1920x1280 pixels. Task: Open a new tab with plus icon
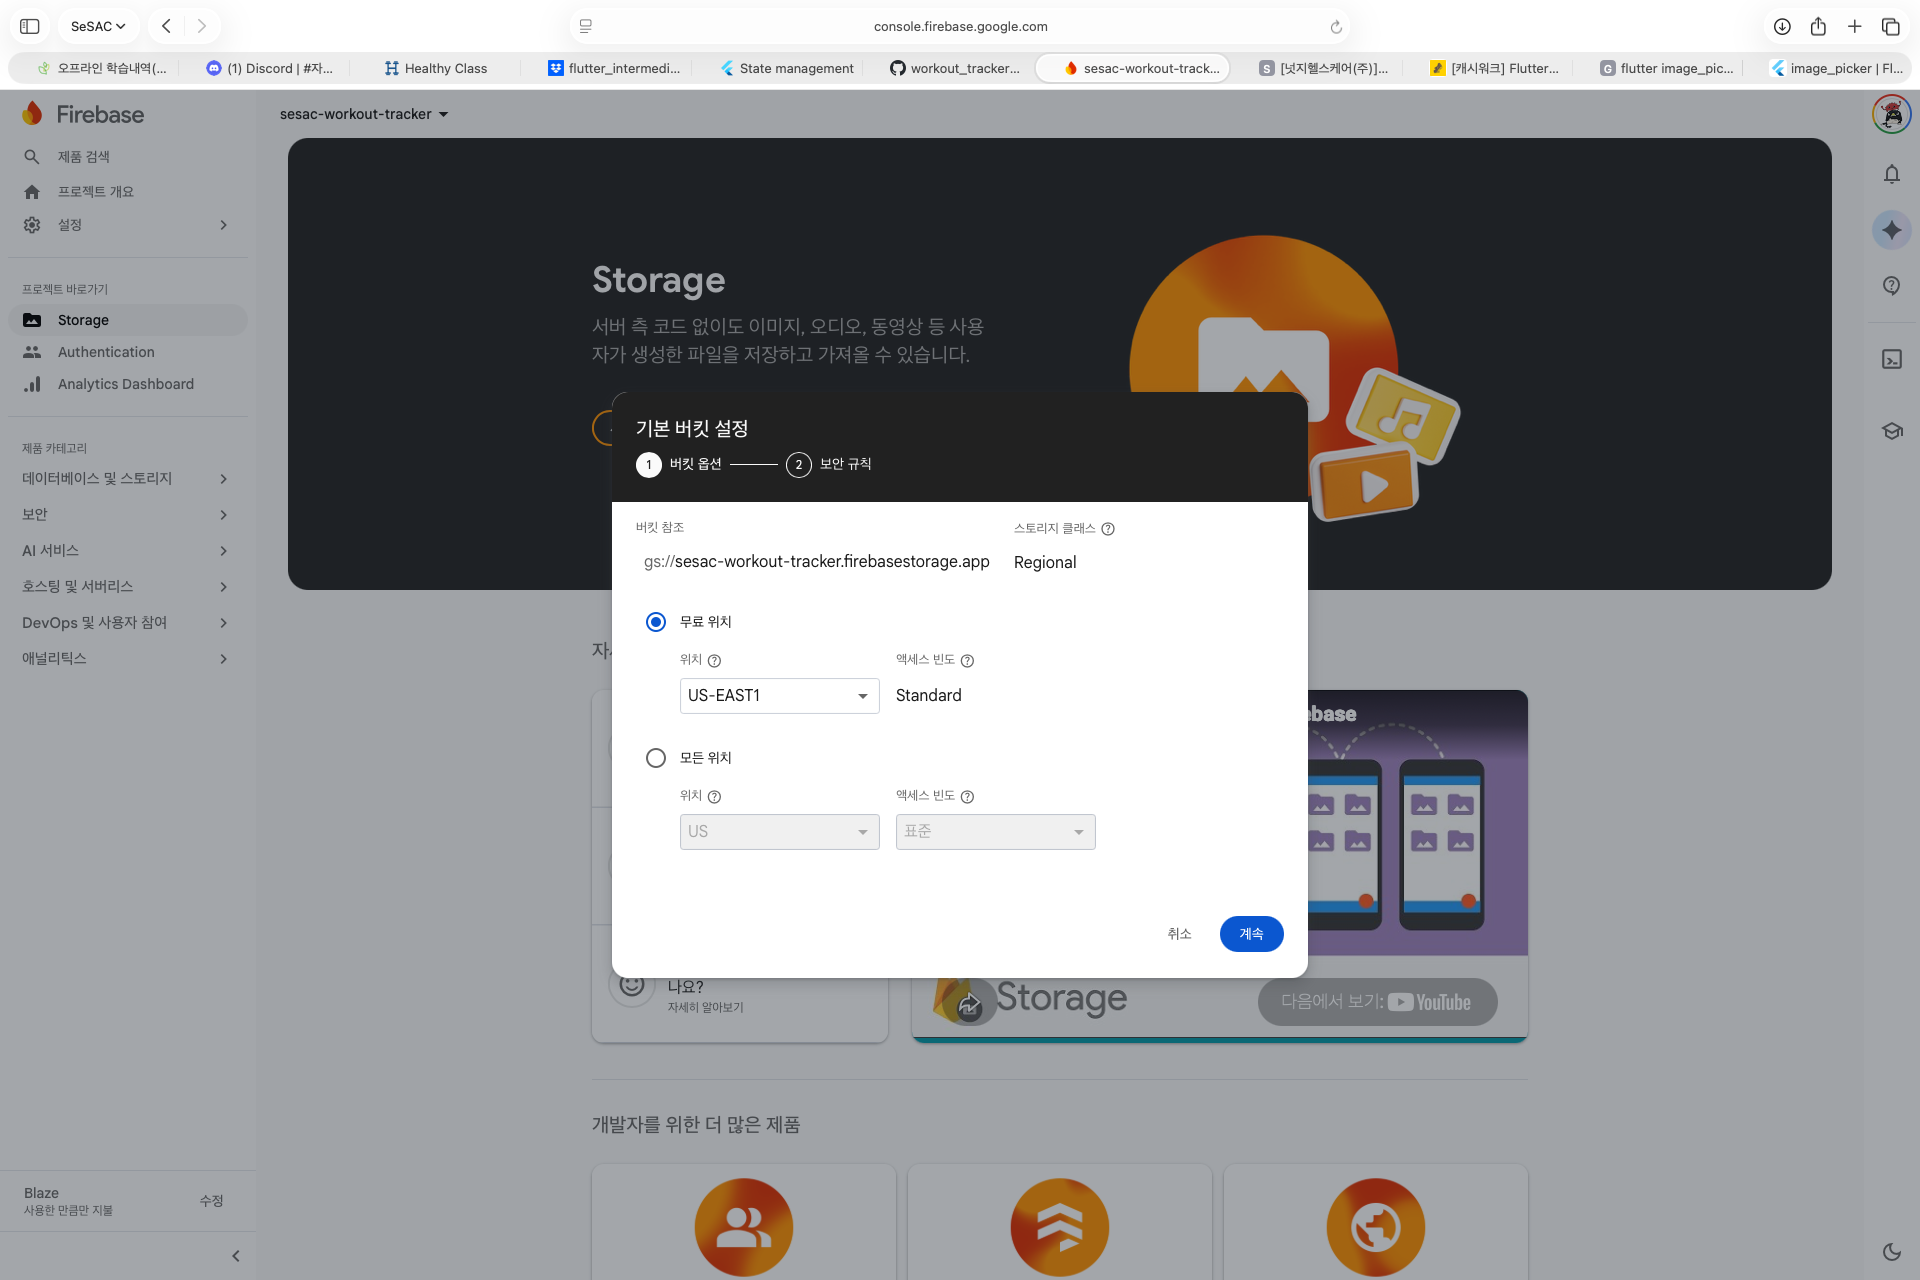1854,26
